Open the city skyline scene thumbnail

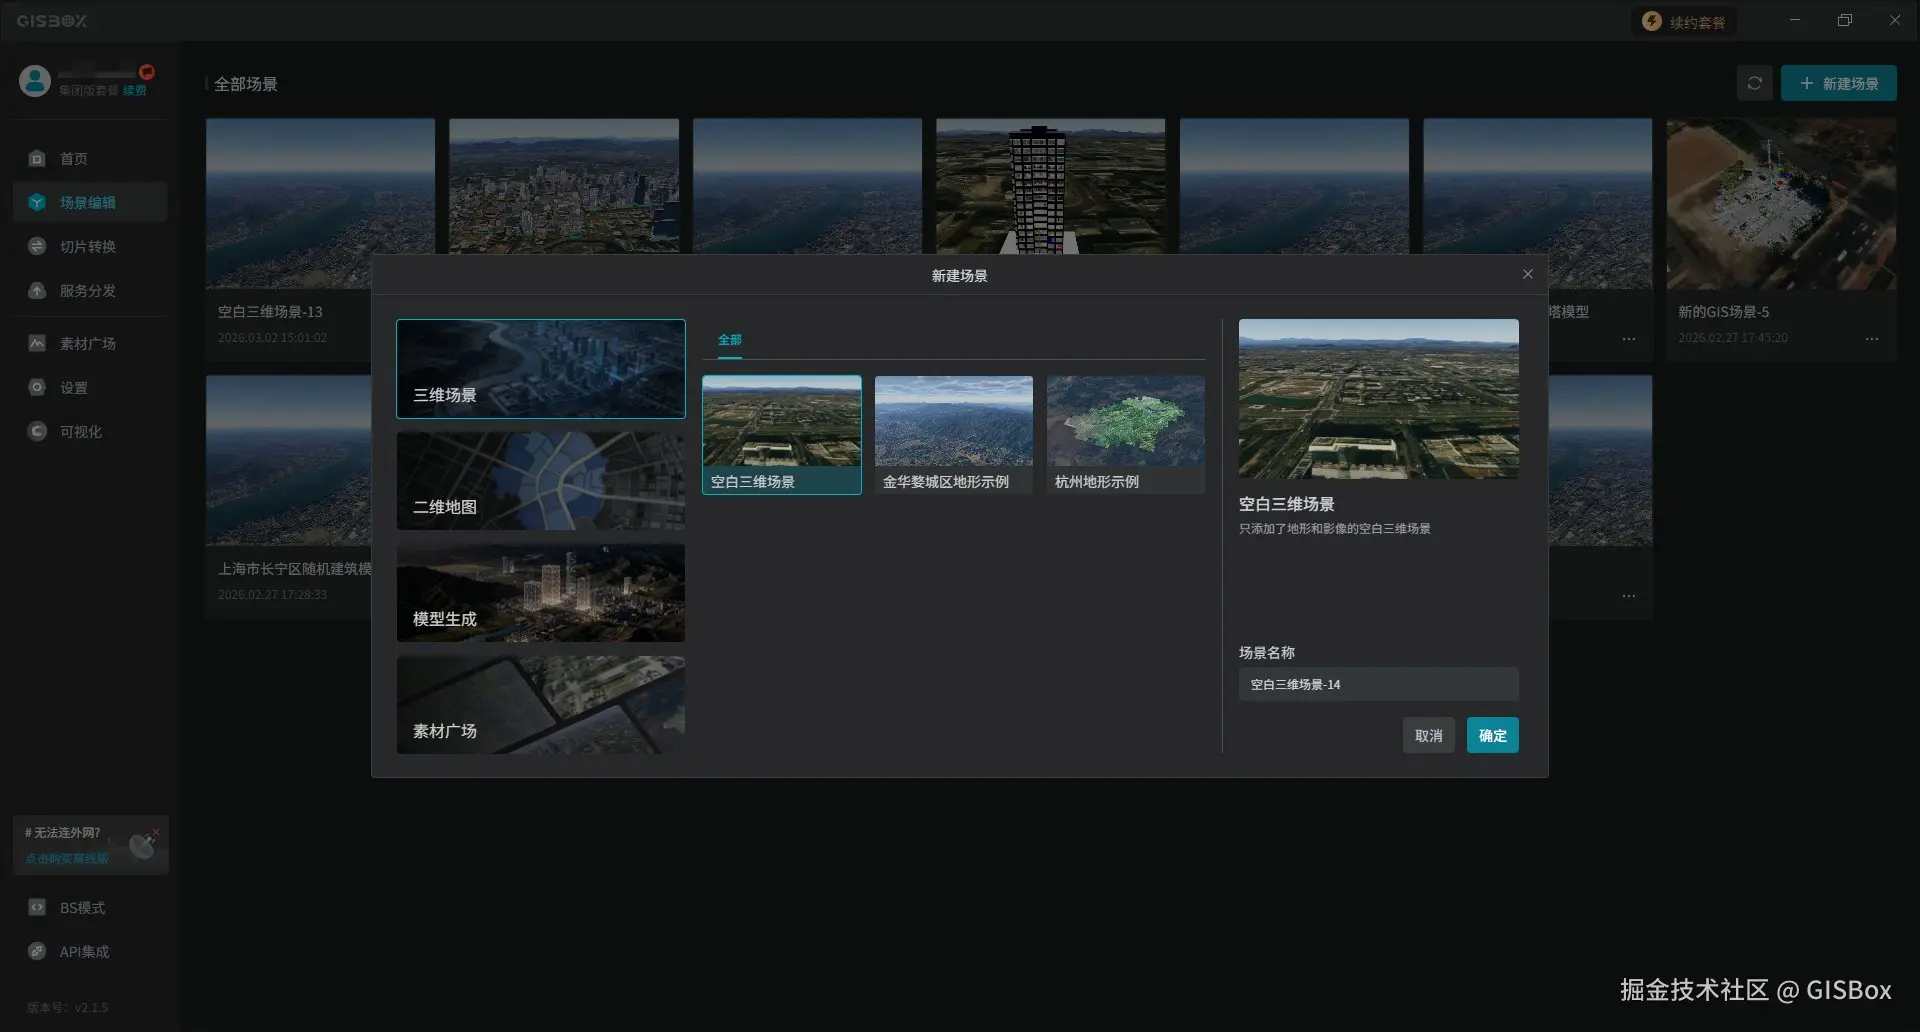point(564,186)
